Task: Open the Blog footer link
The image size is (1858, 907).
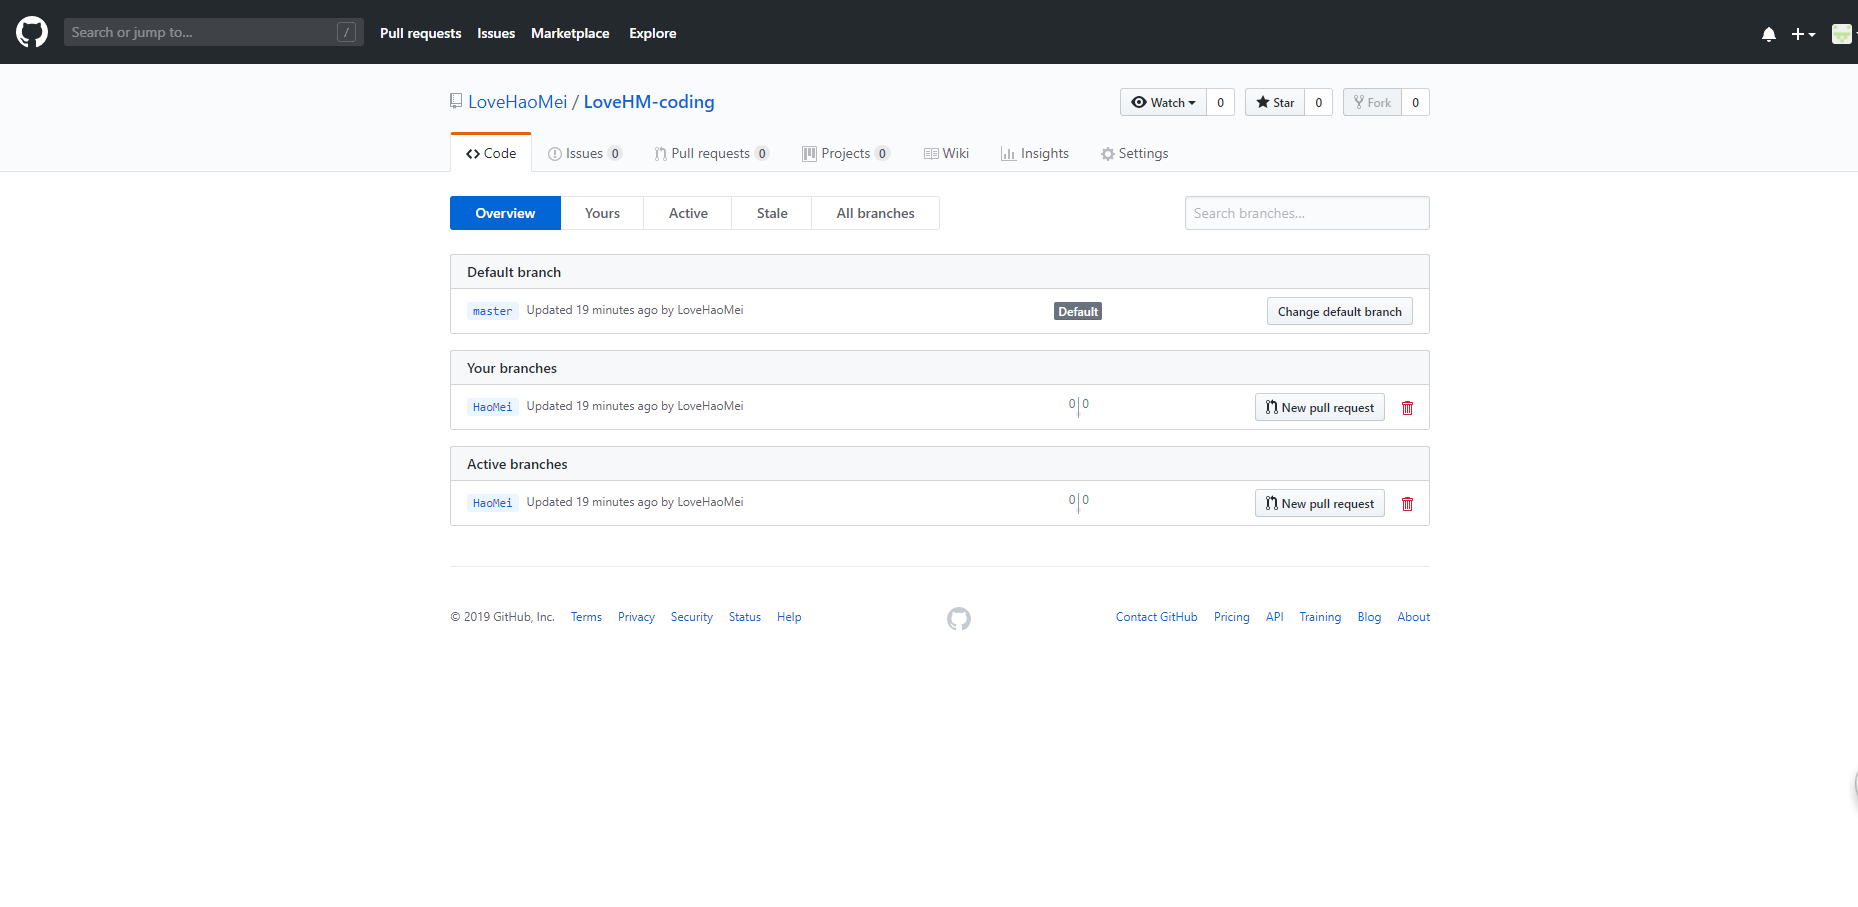Action: 1369,617
